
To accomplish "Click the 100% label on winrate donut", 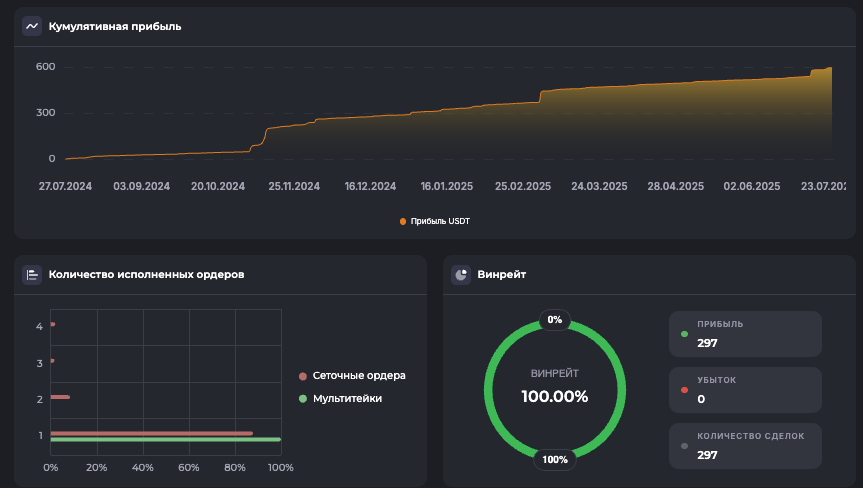I will (x=554, y=460).
